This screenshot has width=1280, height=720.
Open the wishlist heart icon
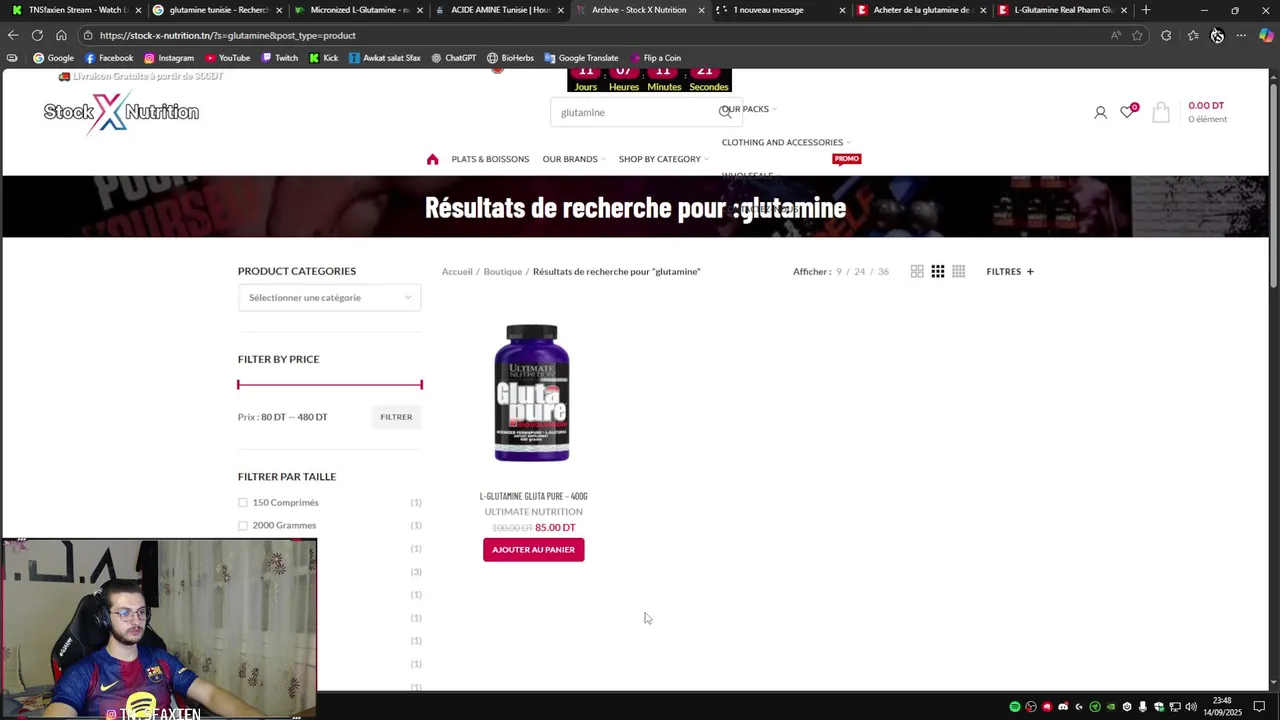(x=1127, y=112)
